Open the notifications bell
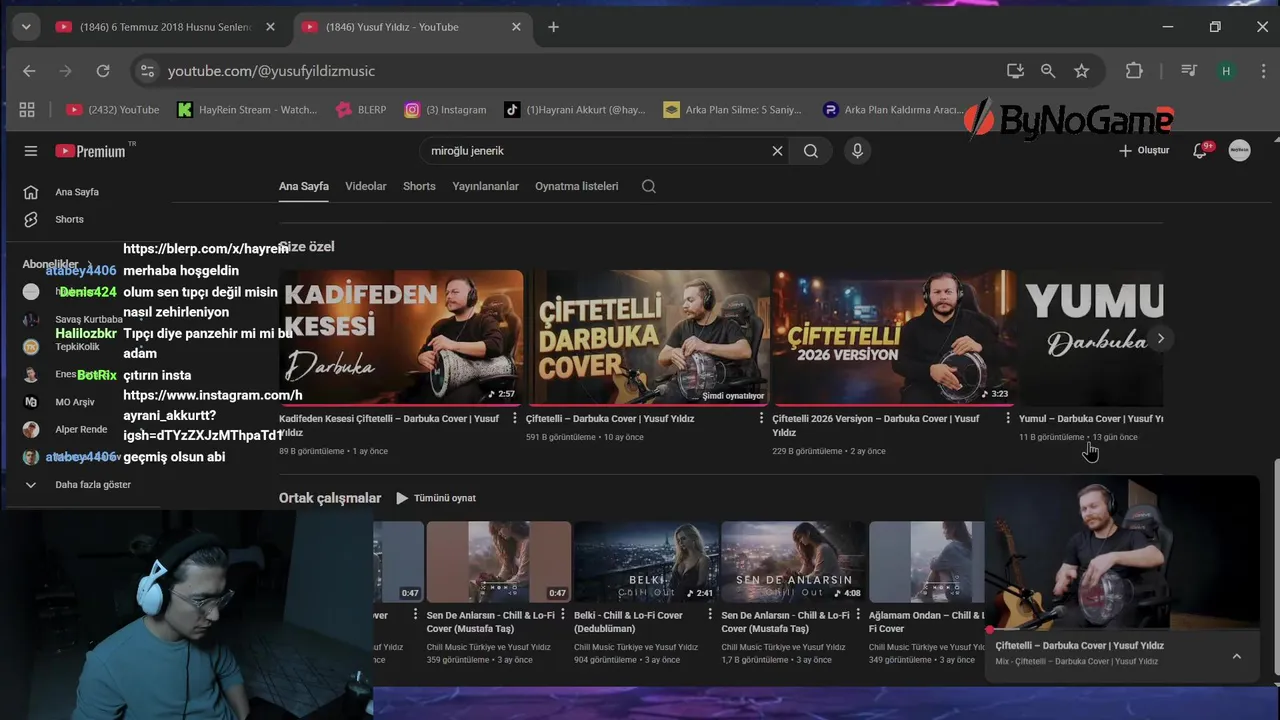 coord(1201,151)
